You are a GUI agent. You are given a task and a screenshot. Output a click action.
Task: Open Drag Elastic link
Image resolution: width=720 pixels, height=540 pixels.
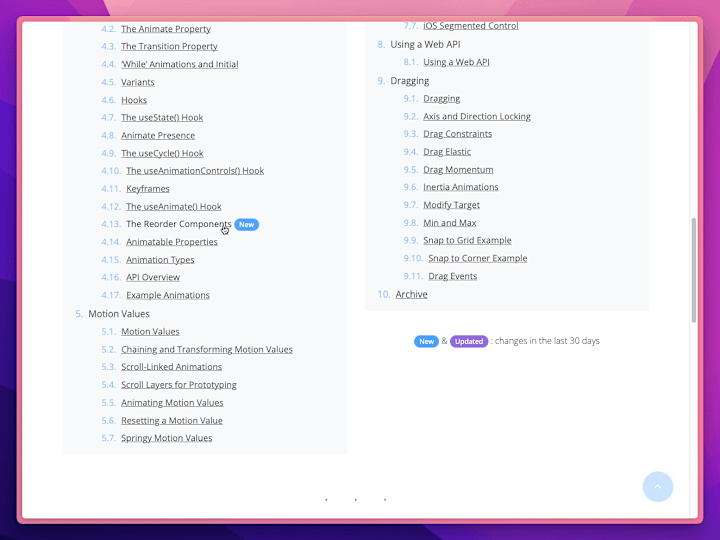point(447,152)
